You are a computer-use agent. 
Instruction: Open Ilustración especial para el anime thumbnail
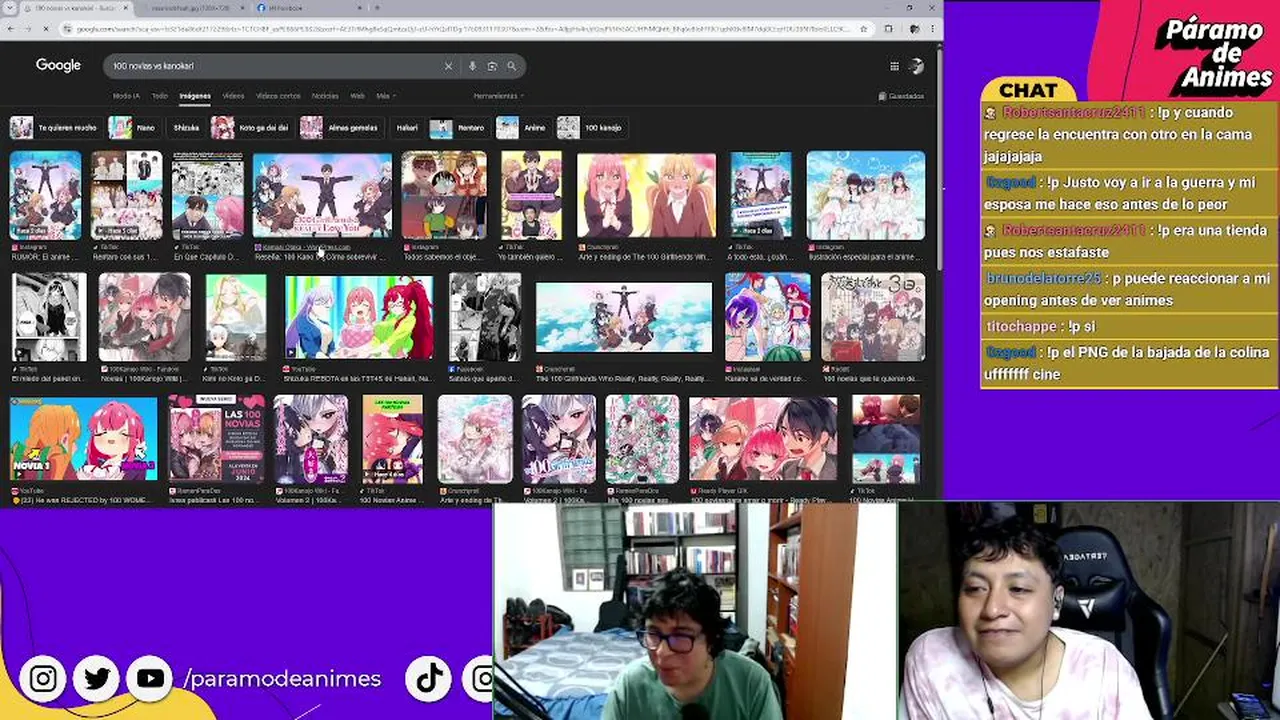866,196
